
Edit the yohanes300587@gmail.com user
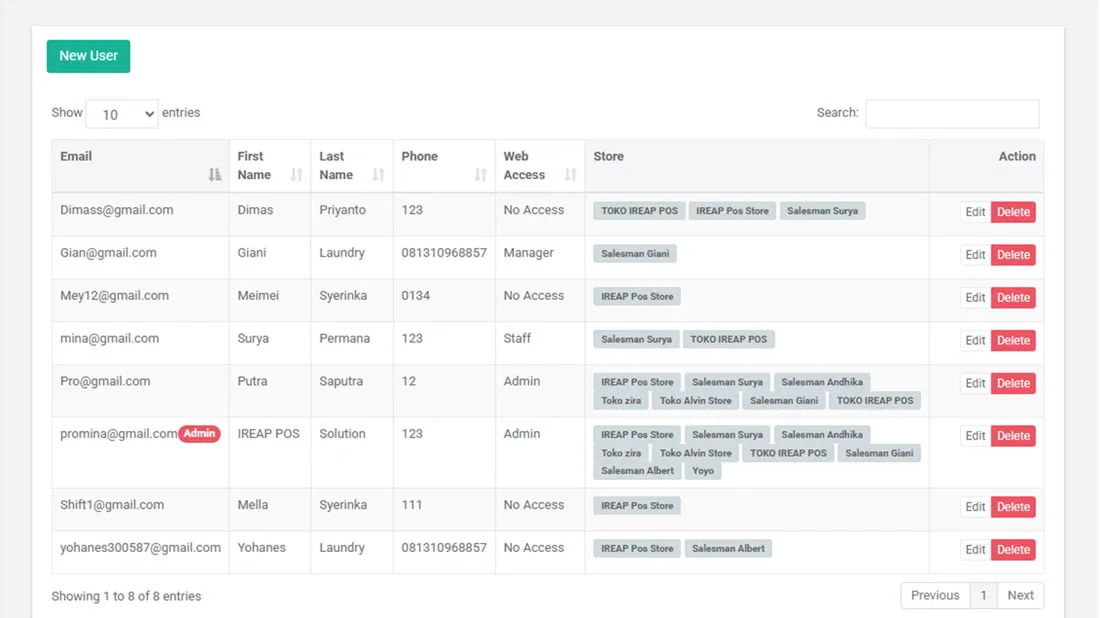tap(975, 548)
